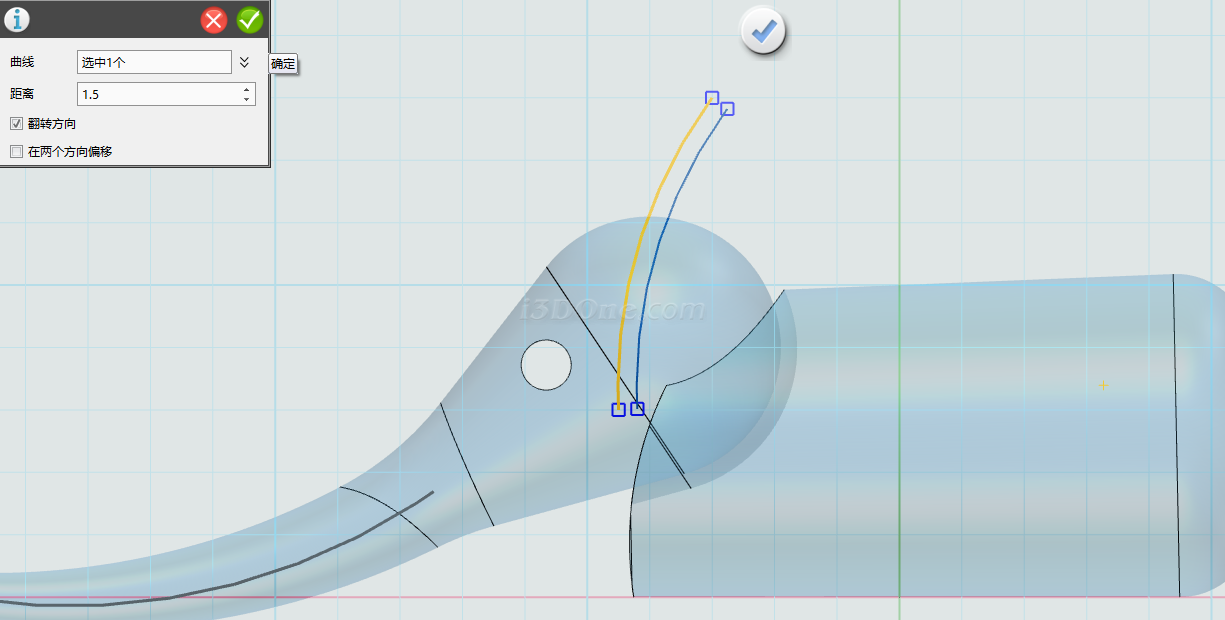
Task: Click the circular hole on the model
Action: (x=546, y=365)
